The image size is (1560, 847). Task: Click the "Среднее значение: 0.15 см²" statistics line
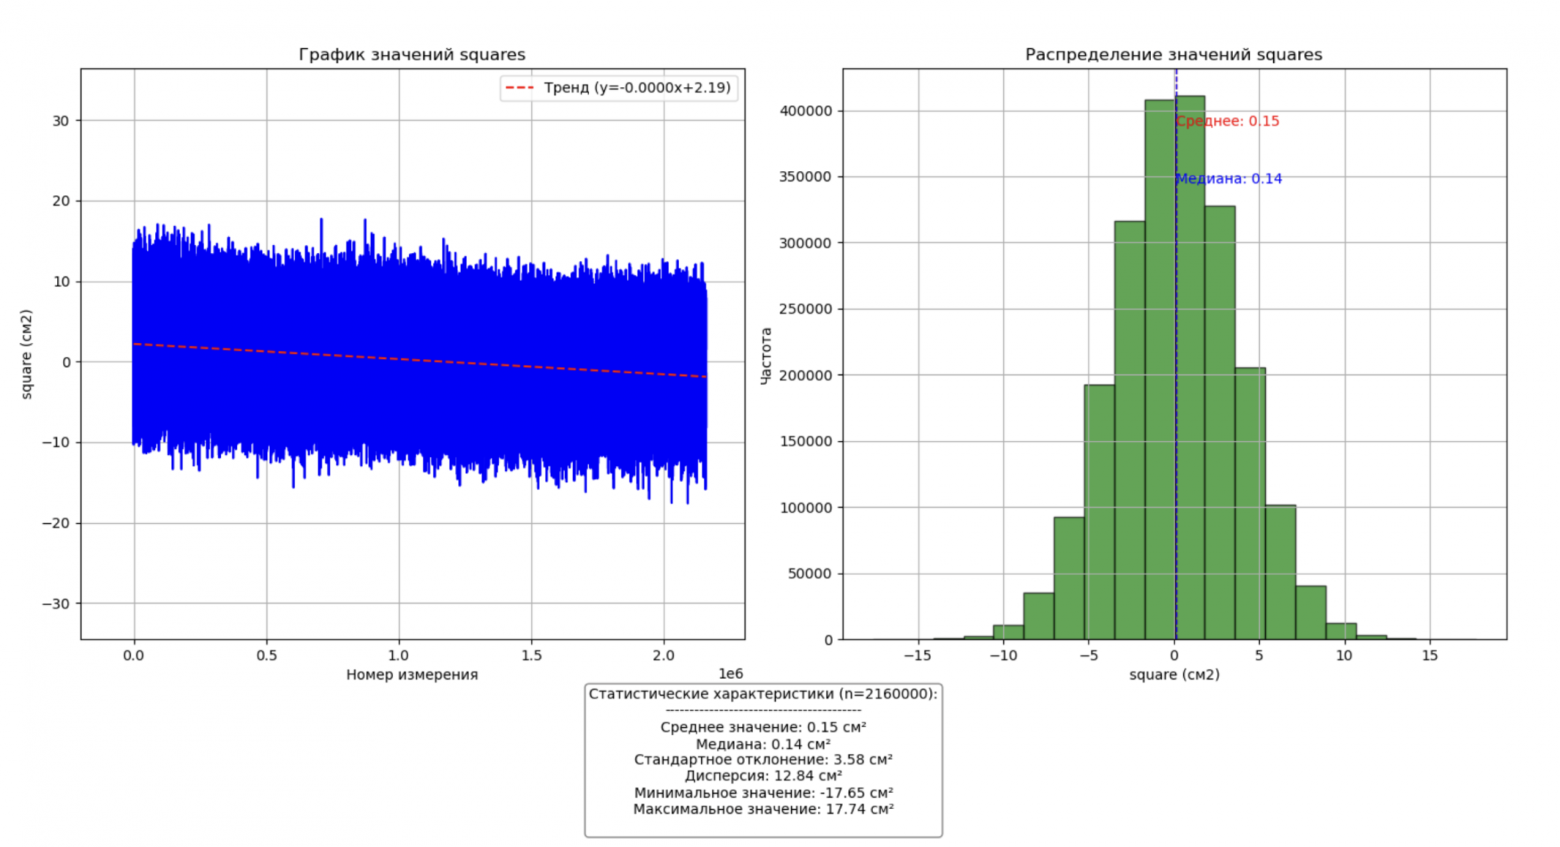[x=763, y=728]
